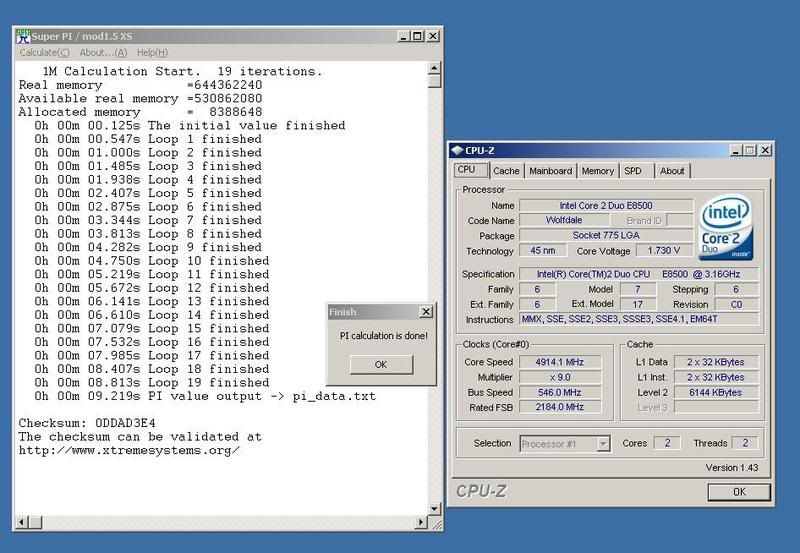The height and width of the screenshot is (553, 800).
Task: Click the CPU-Z title bar icon
Action: (459, 150)
